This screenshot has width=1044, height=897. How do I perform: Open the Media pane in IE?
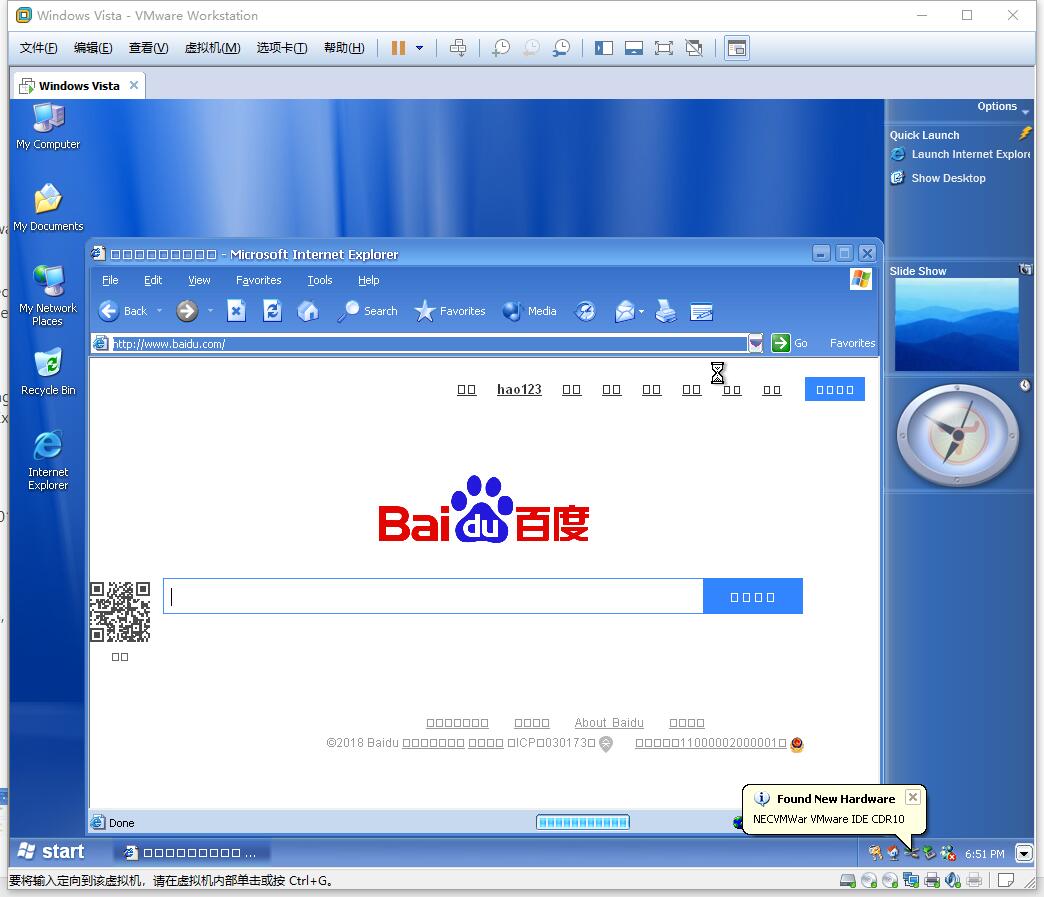tap(529, 311)
